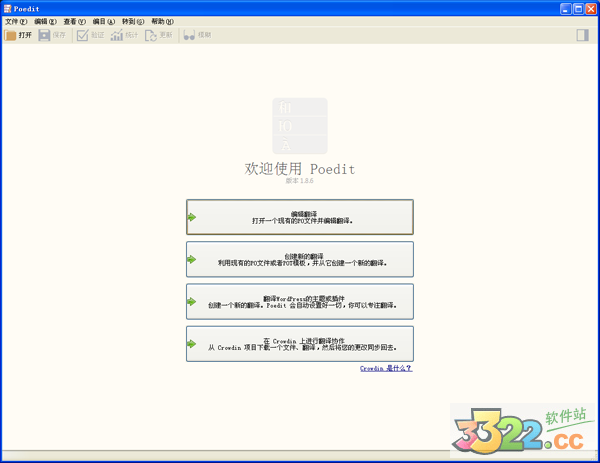Viewport: 600px width, 463px height.
Task: Click the Fuzzy (模糊) glasses icon
Action: [x=189, y=35]
